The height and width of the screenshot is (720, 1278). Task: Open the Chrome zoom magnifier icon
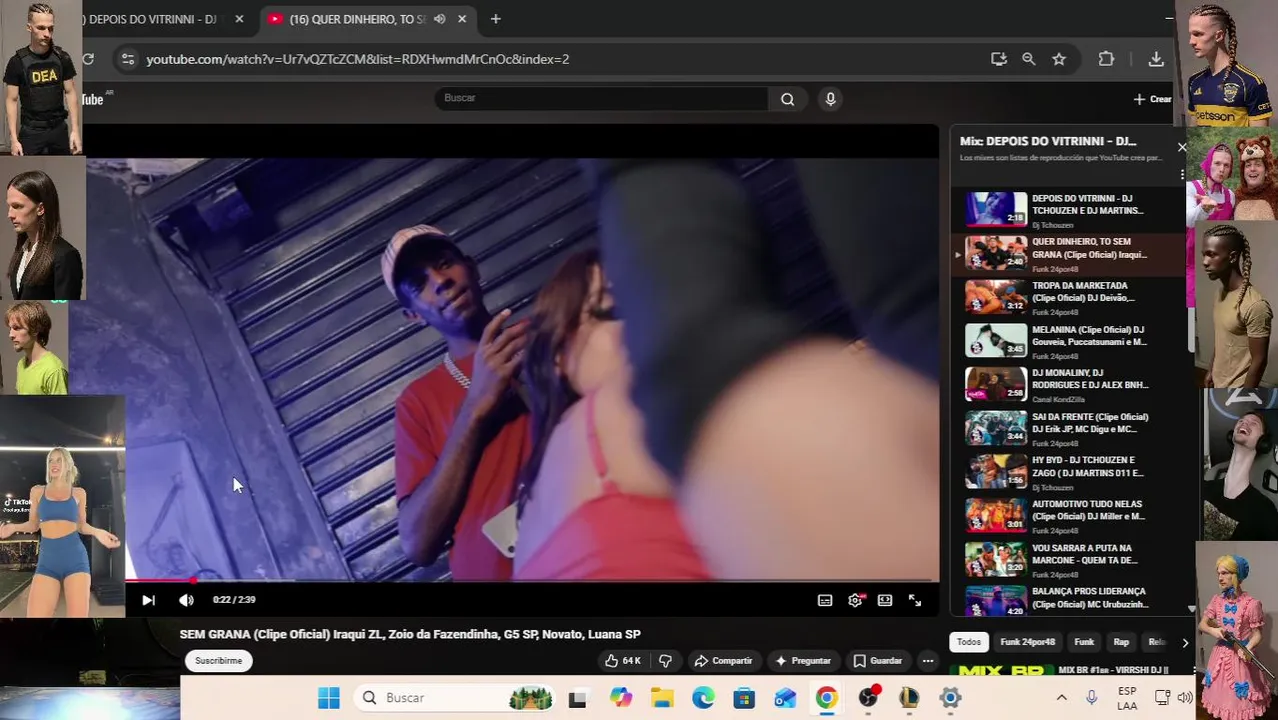point(1028,59)
